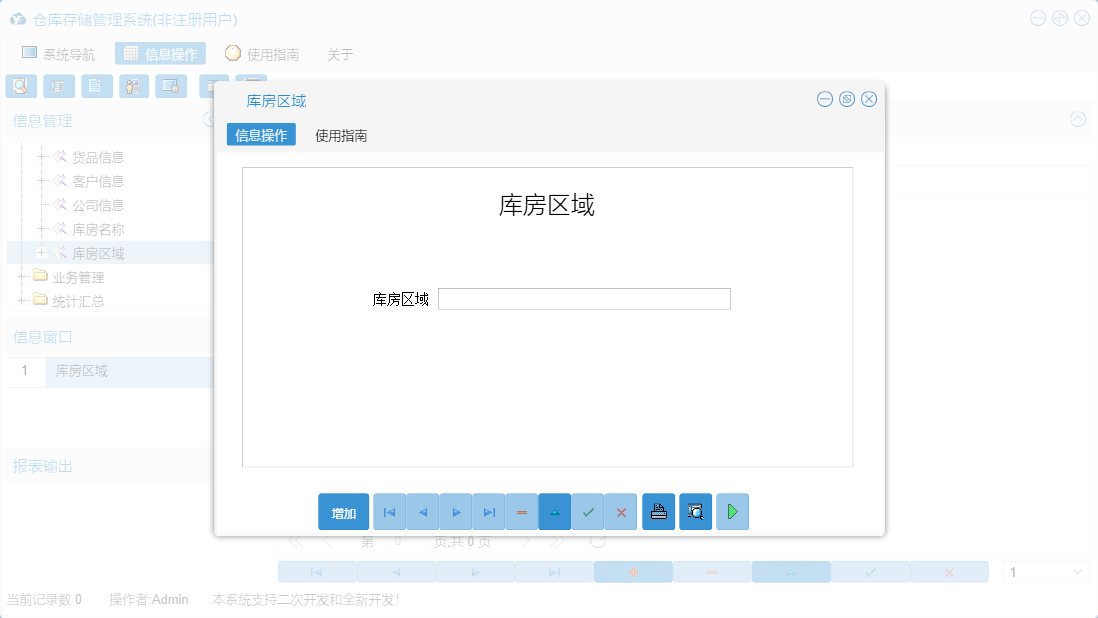Click the new document icon on the toolbar
The height and width of the screenshot is (618, 1098).
click(96, 86)
